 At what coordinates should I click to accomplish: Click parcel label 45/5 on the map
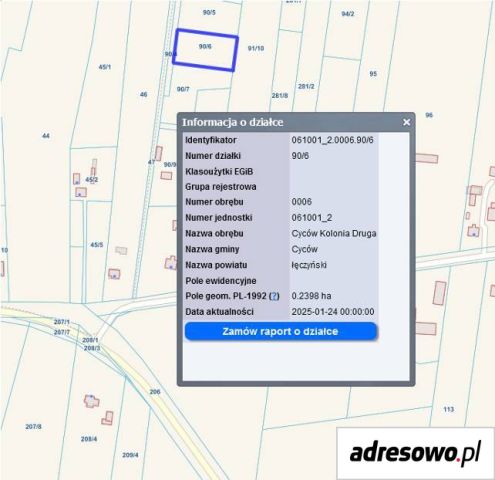(x=97, y=245)
